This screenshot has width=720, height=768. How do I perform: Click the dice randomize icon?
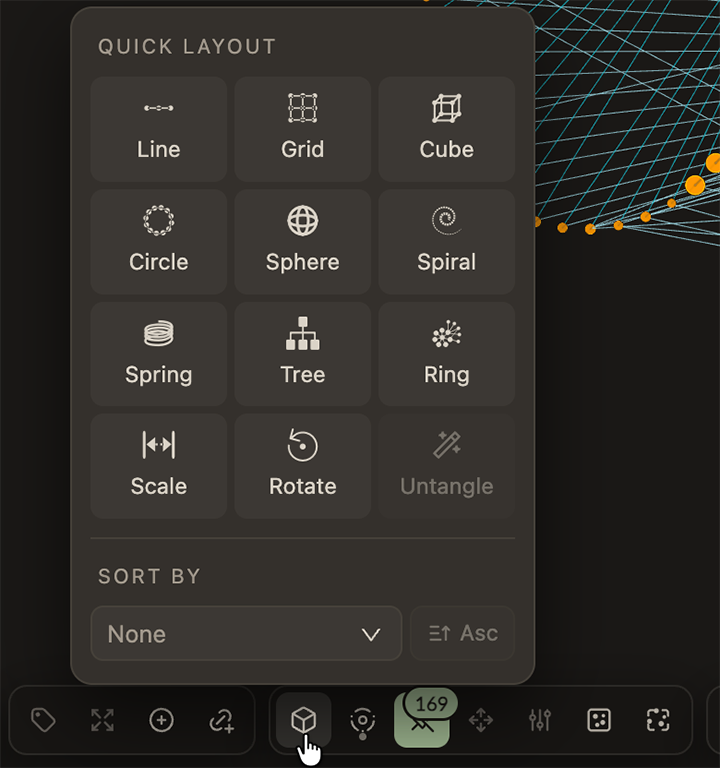tap(599, 720)
